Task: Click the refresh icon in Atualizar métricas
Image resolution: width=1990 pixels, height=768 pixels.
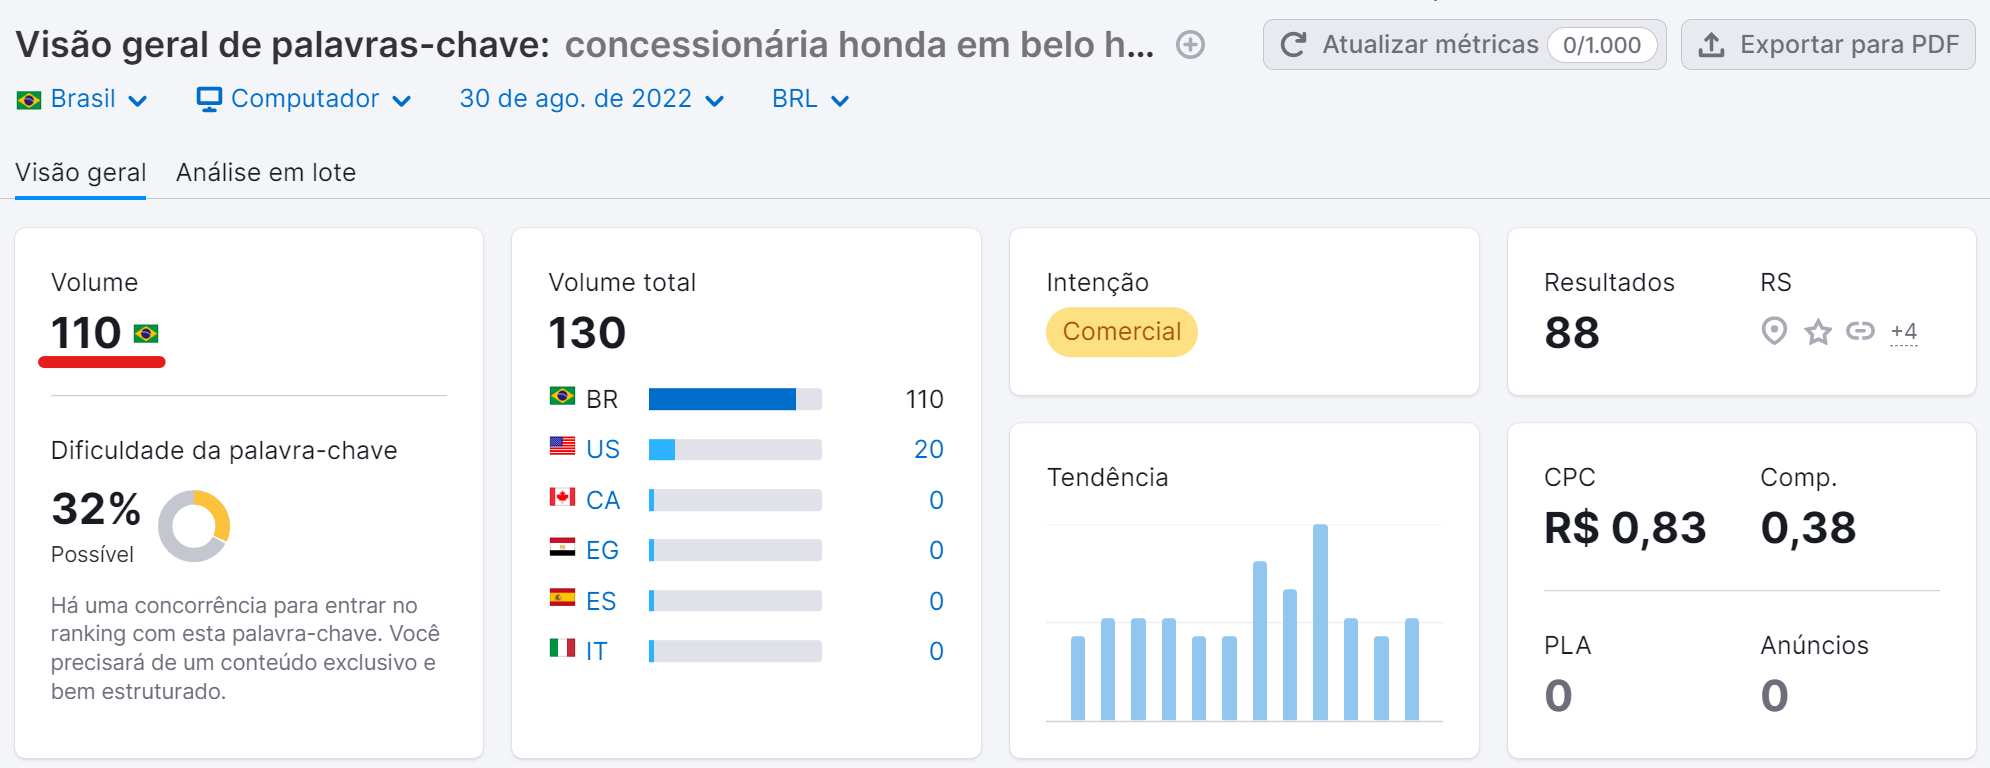Action: point(1293,45)
